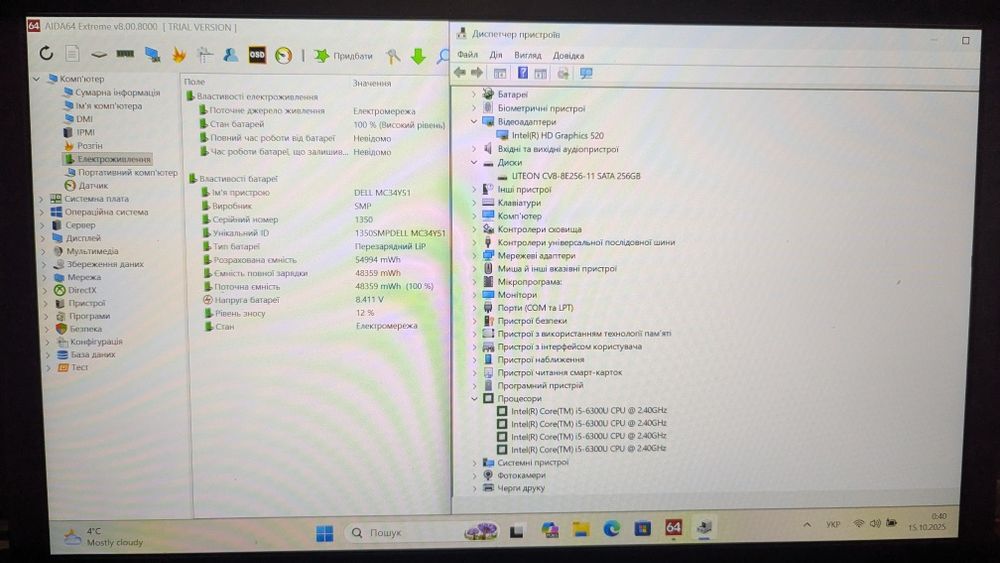Select Монітори in Device Manager
The height and width of the screenshot is (563, 1000).
517,295
